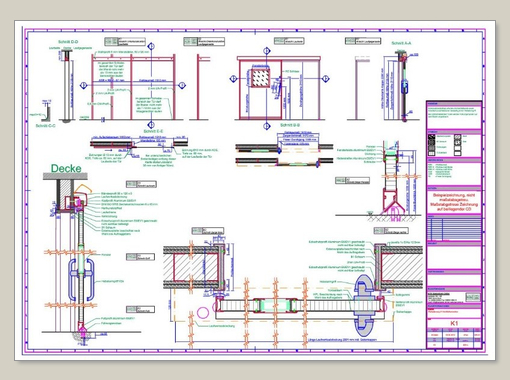Click the hatched wall block in left plan detail
The image size is (510, 380).
tap(194, 267)
